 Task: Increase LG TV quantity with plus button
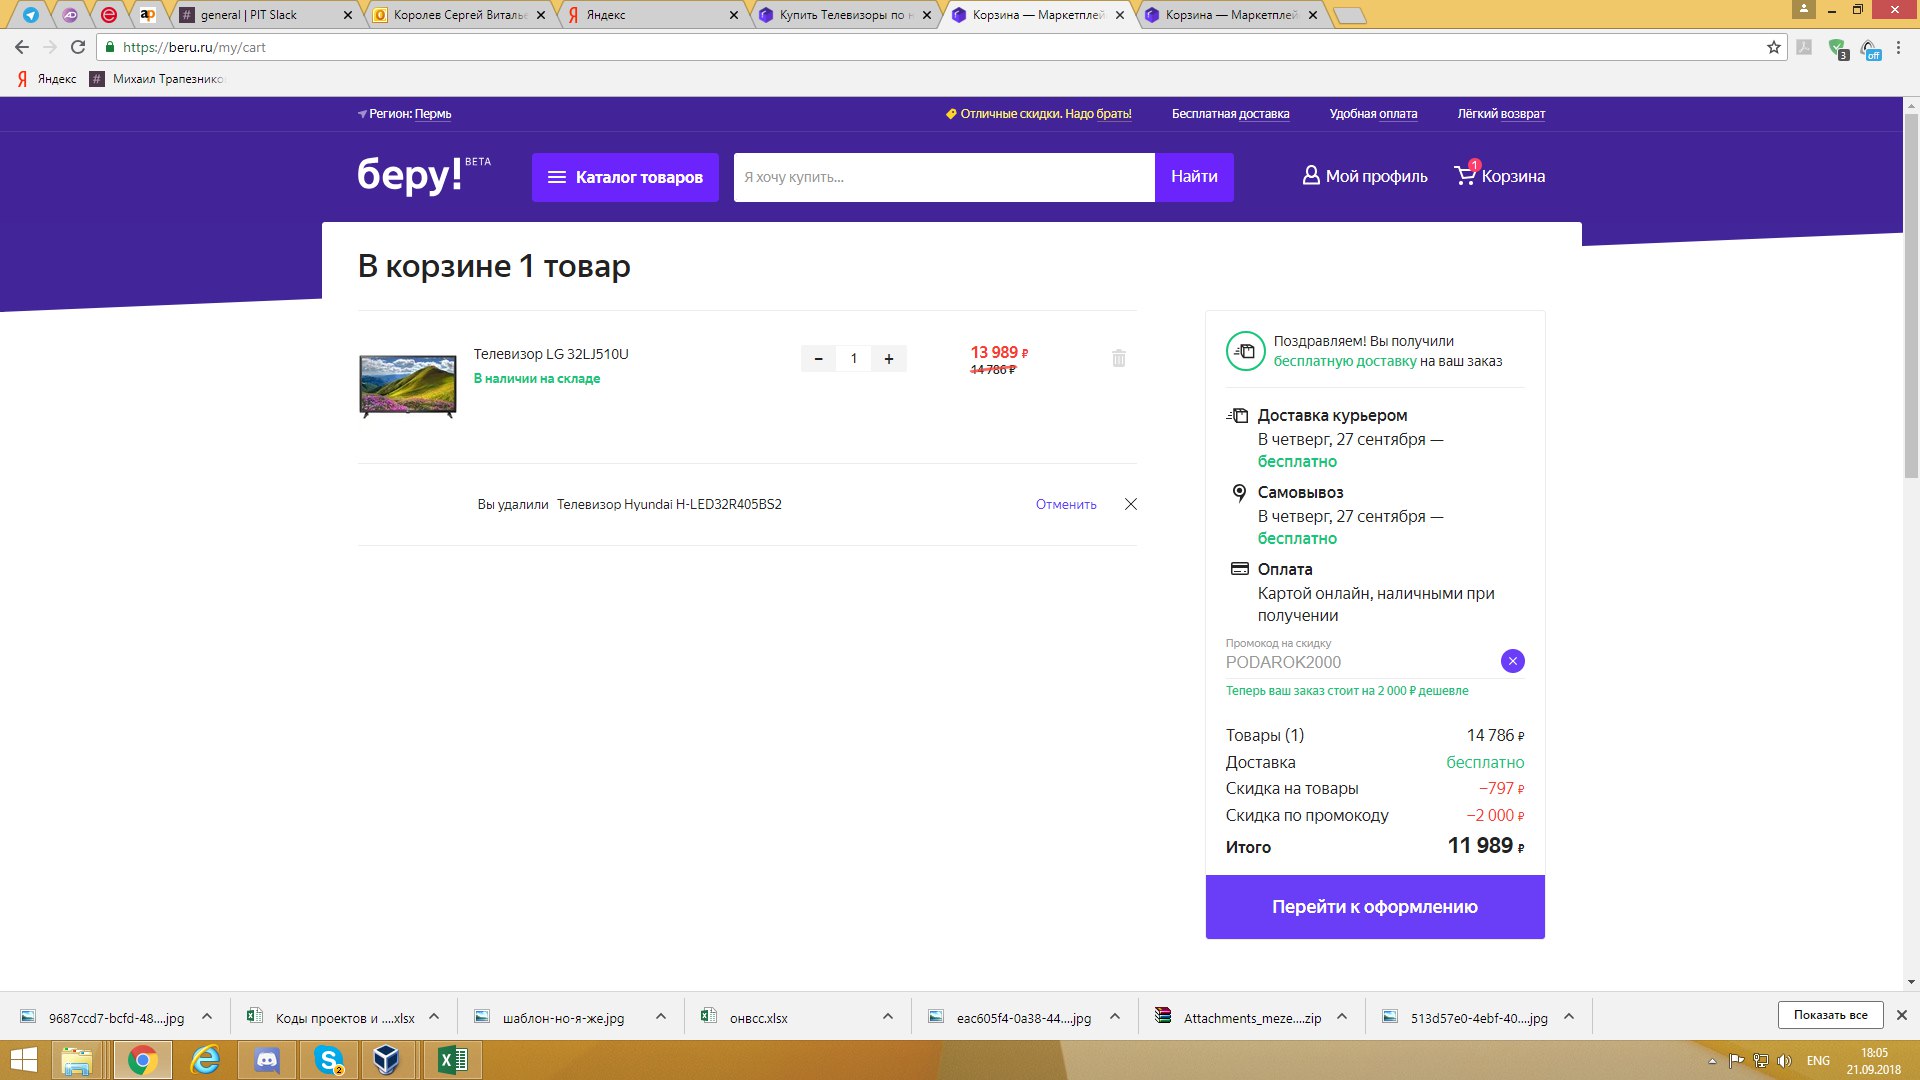pyautogui.click(x=889, y=359)
